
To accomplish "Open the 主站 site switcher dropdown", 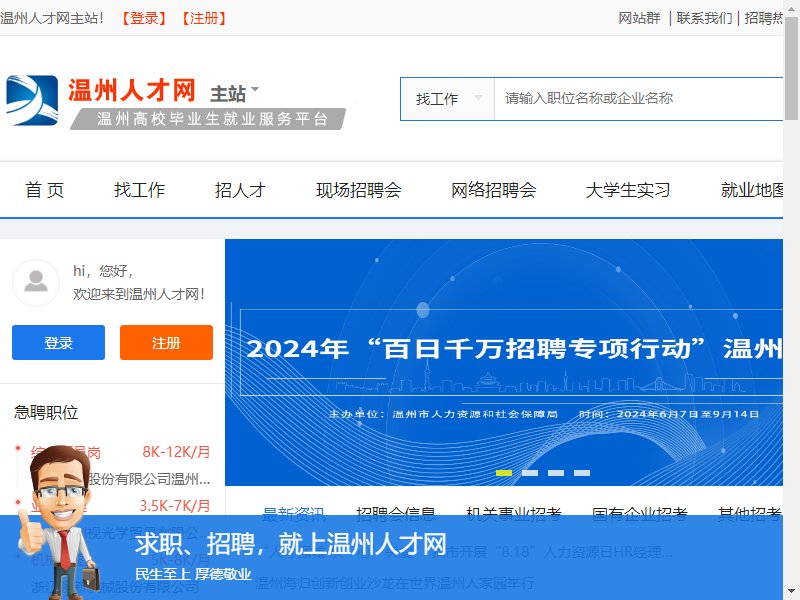I will (234, 93).
